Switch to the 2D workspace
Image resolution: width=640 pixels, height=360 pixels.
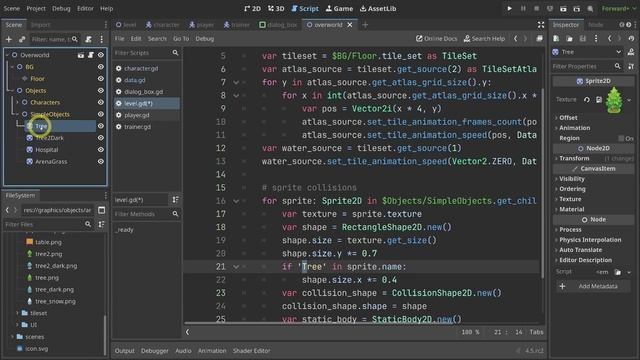[x=252, y=8]
